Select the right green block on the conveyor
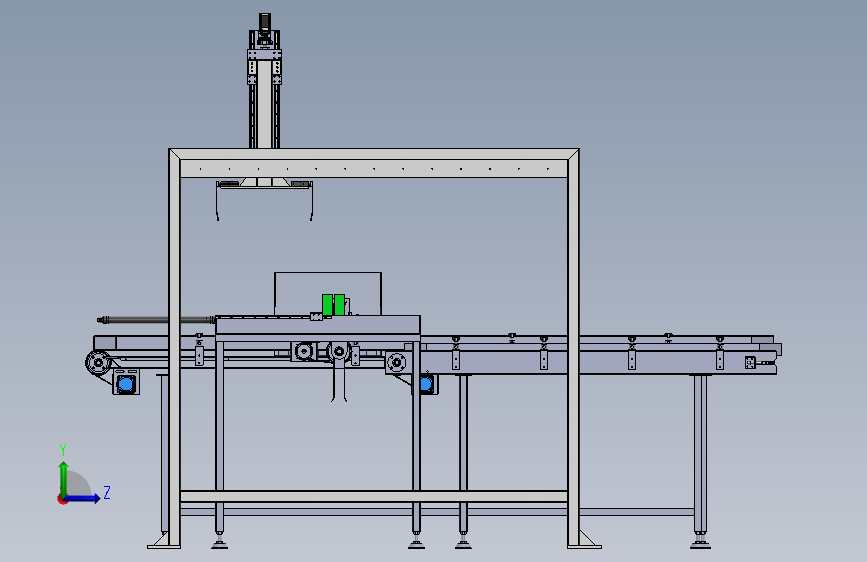 point(340,305)
